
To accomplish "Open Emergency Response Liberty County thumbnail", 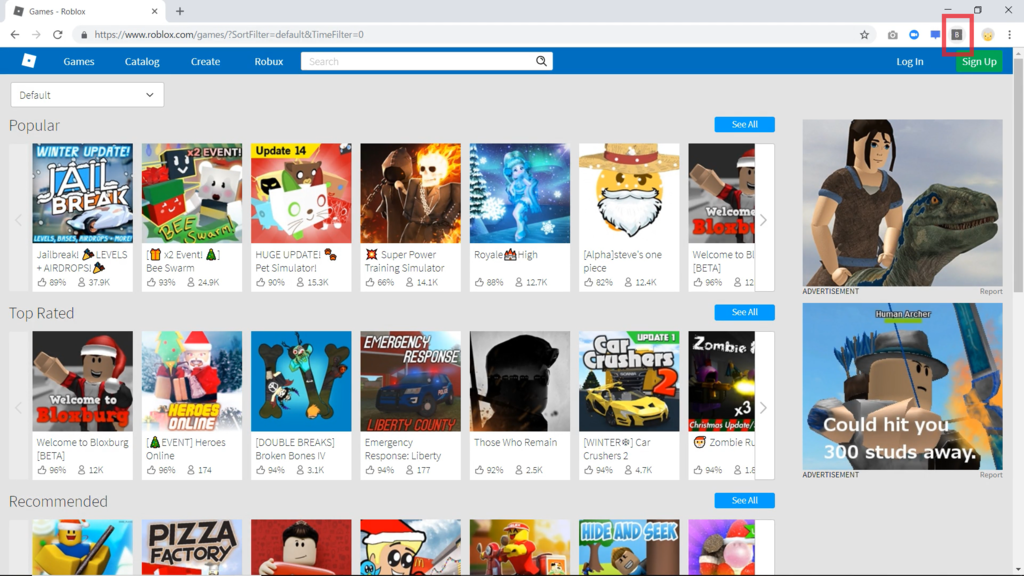I will [410, 381].
